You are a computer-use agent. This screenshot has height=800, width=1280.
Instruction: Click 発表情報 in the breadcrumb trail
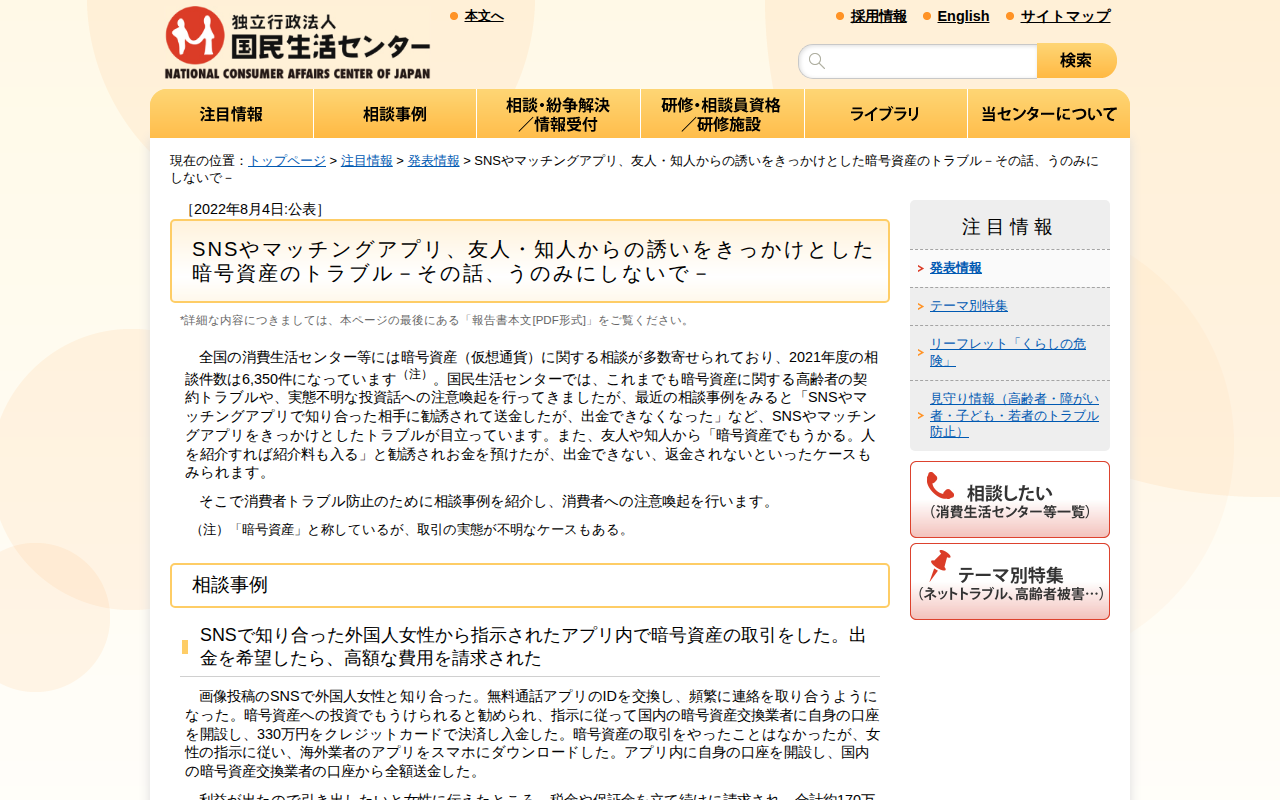click(x=434, y=161)
